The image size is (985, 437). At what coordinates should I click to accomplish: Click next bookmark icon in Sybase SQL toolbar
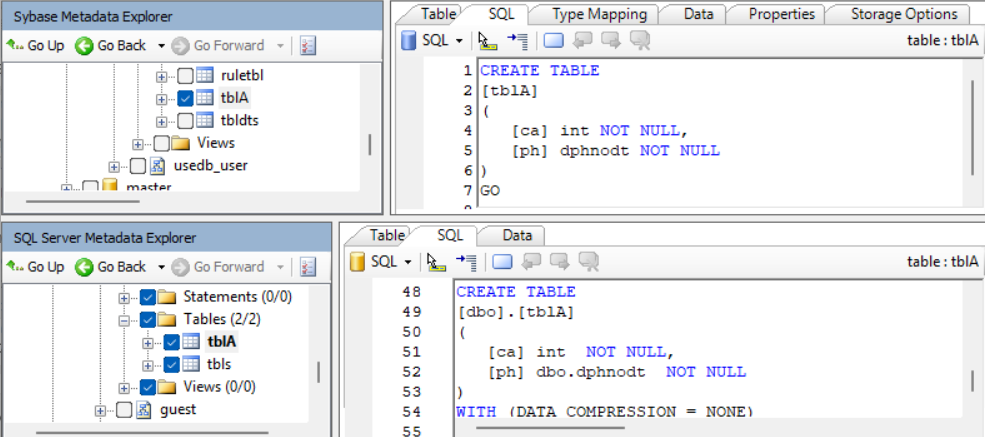tap(611, 41)
